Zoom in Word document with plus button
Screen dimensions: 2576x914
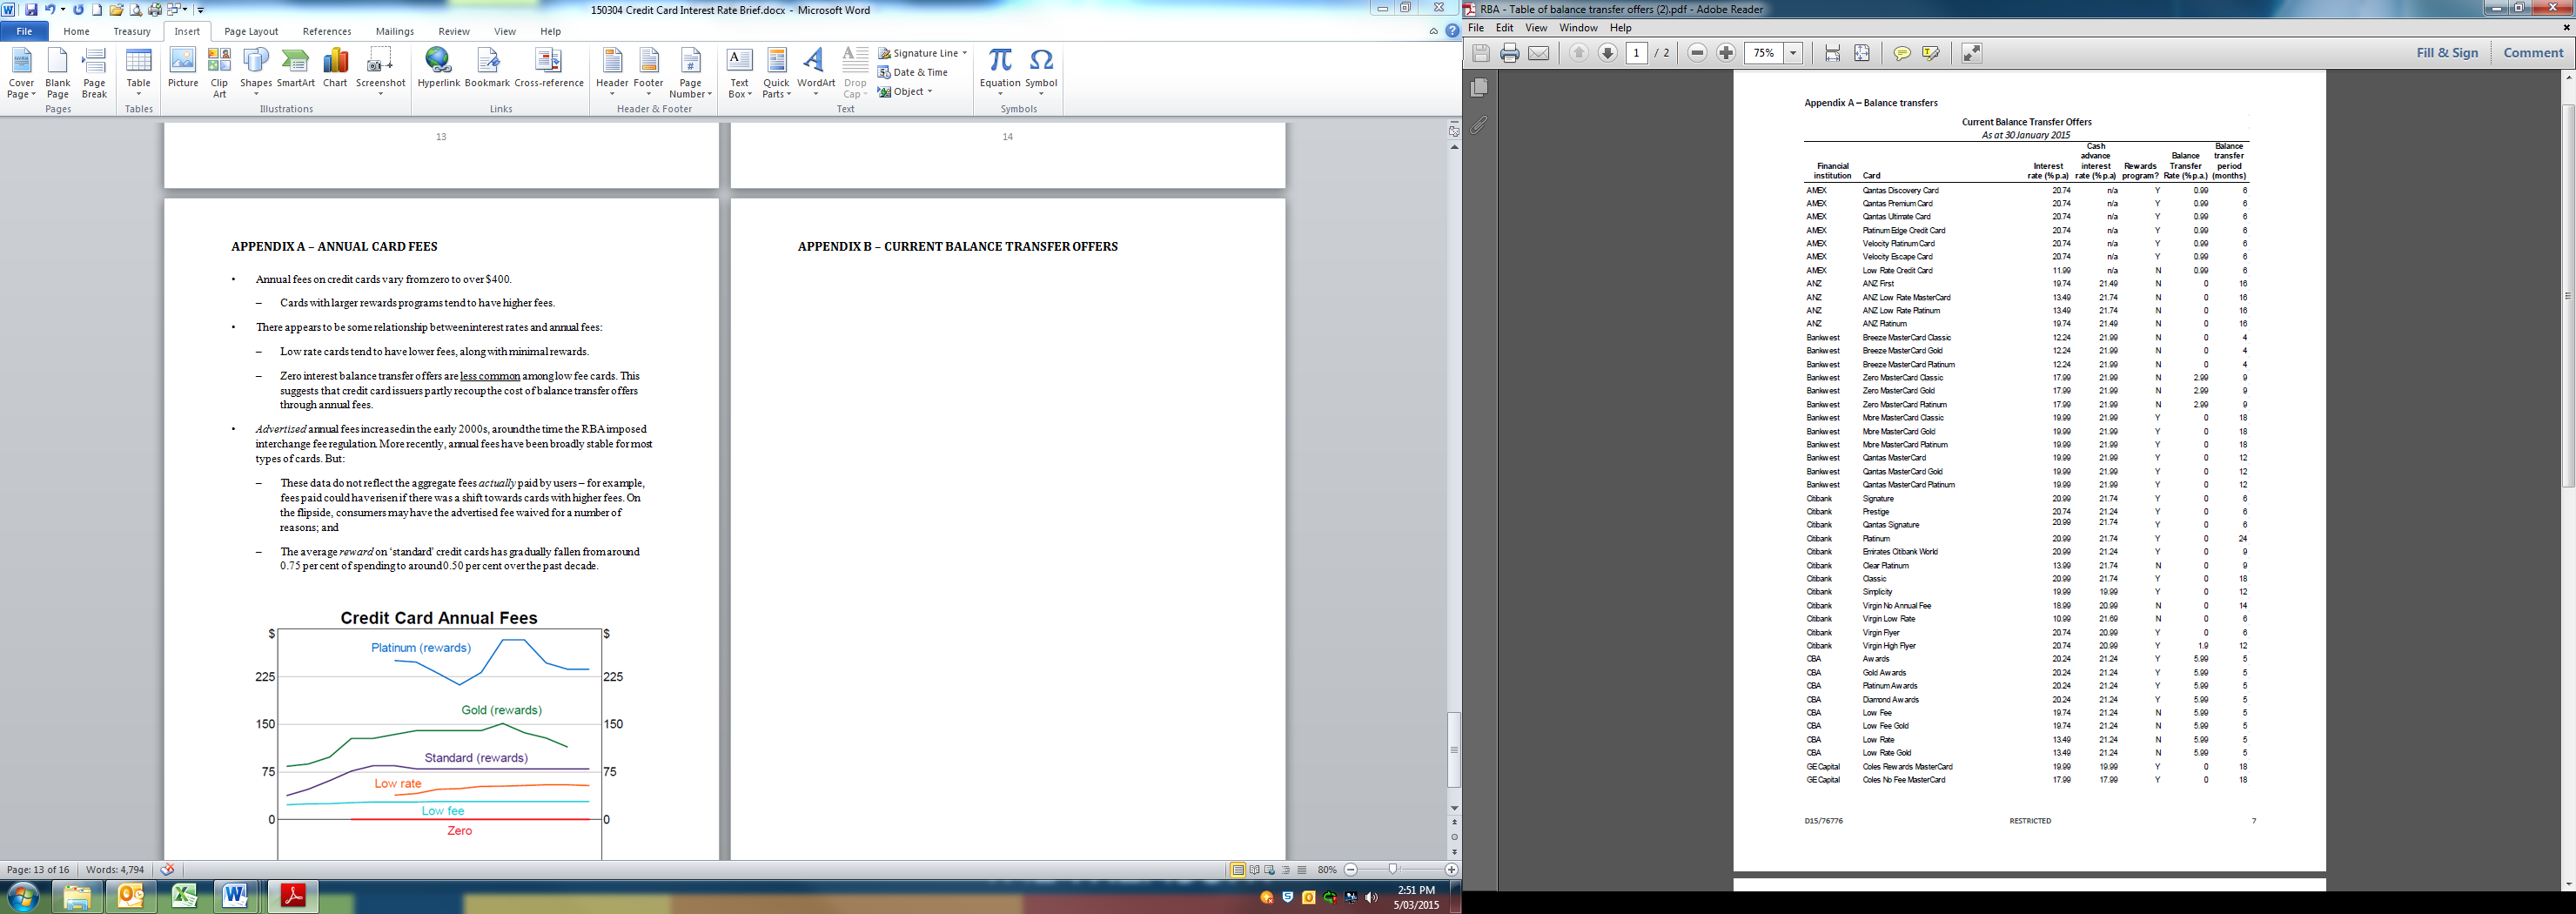point(1451,870)
